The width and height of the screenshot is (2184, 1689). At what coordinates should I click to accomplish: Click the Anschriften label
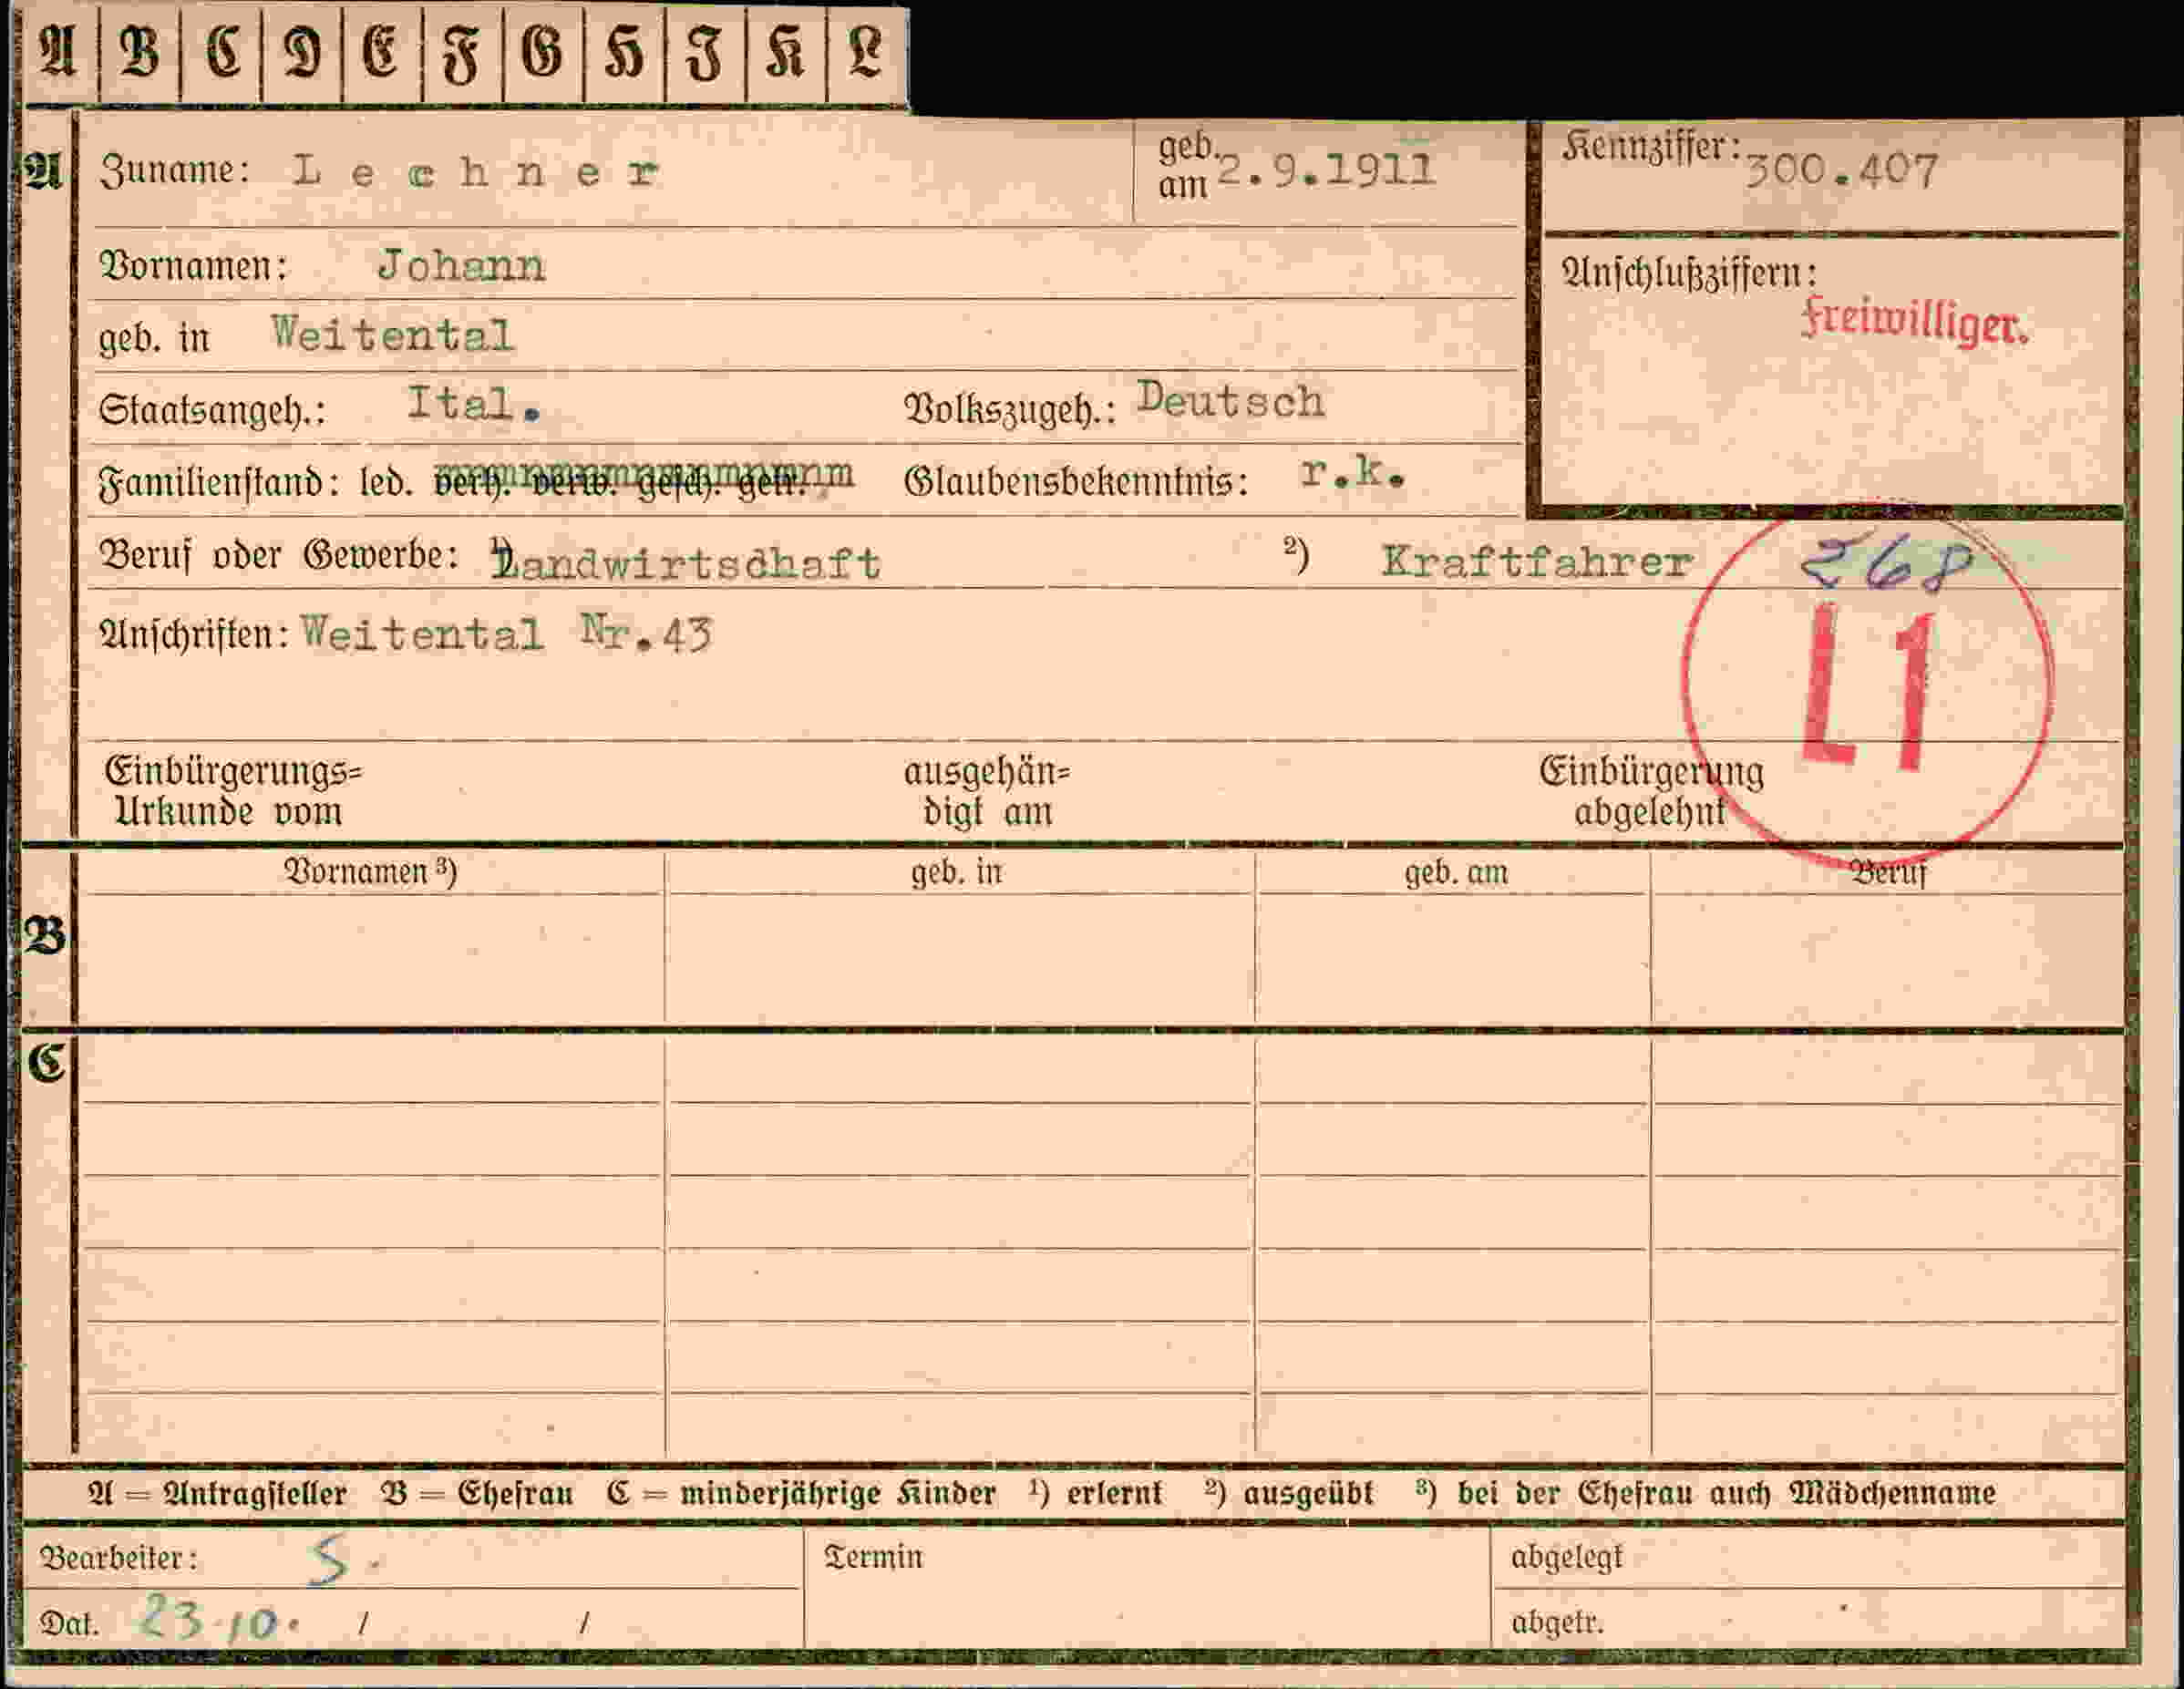(x=194, y=634)
